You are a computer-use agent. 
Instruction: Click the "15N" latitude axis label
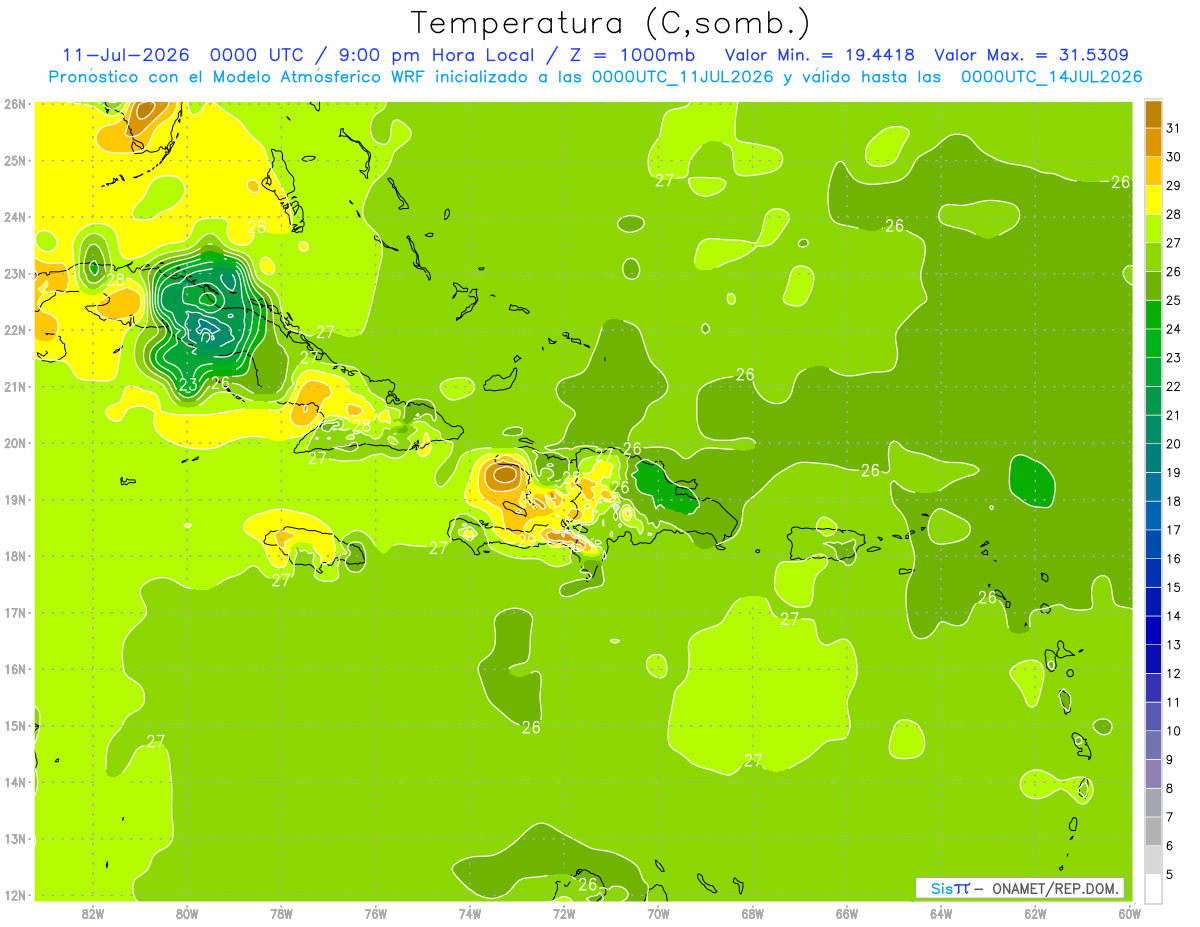[x=14, y=726]
